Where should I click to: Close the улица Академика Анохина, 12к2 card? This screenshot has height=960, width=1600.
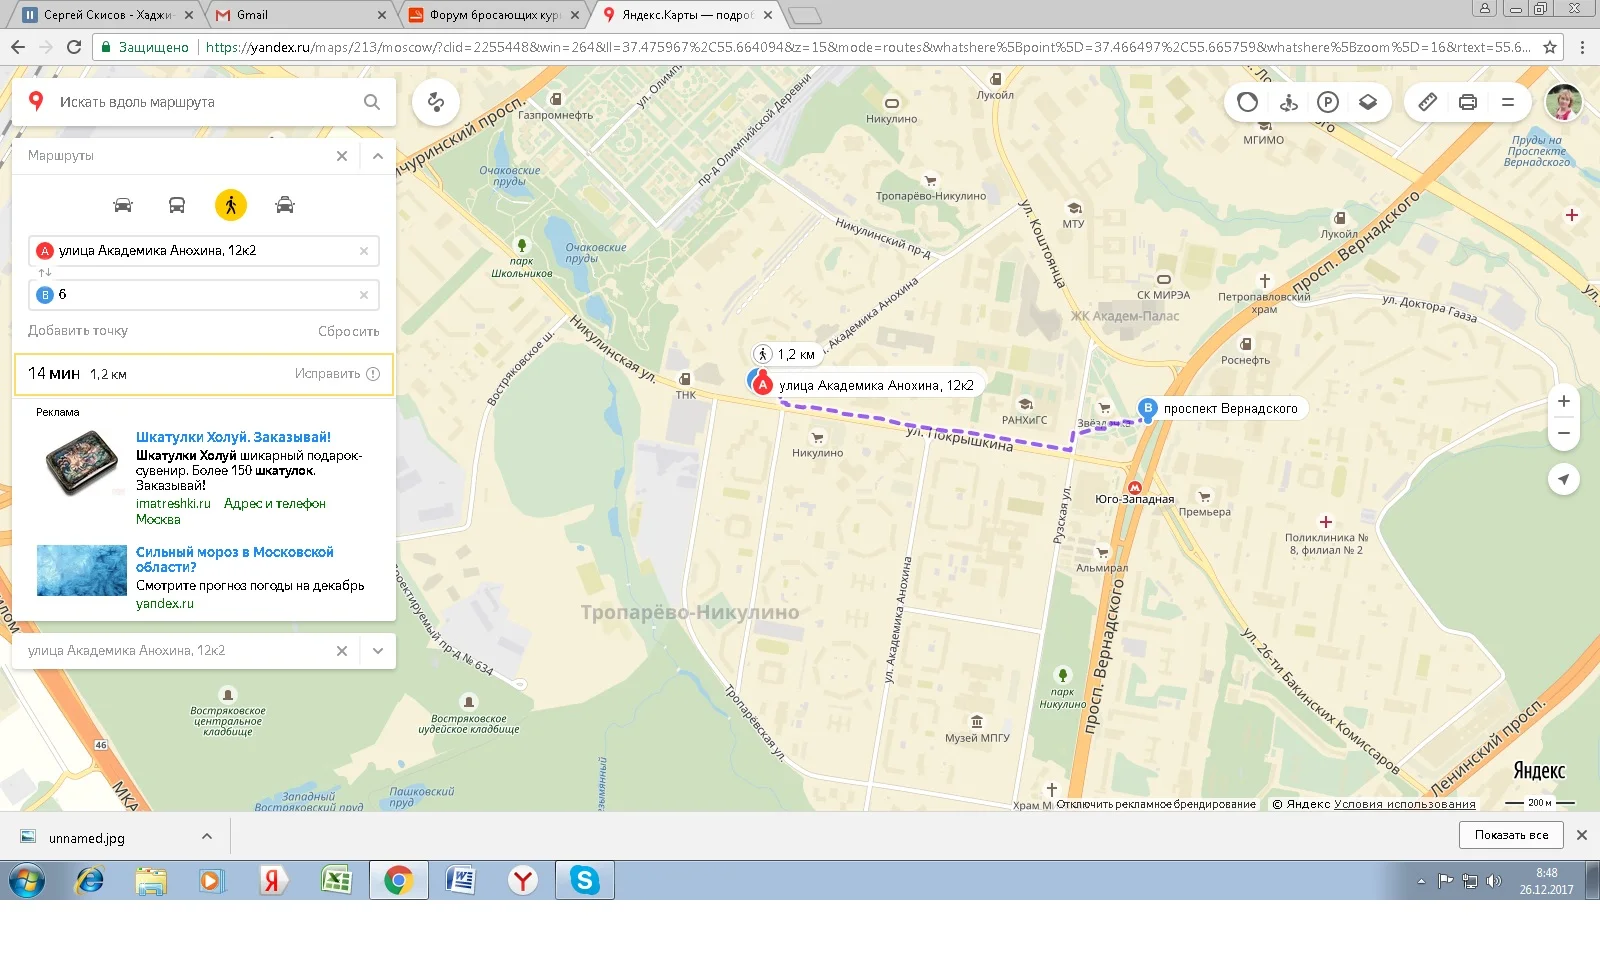click(342, 651)
